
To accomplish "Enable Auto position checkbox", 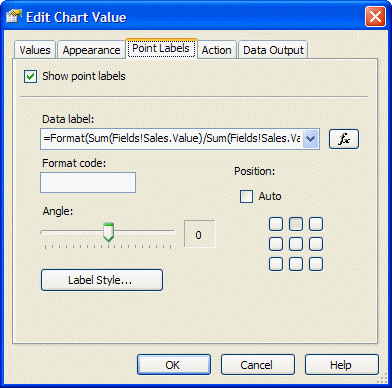I will point(246,196).
